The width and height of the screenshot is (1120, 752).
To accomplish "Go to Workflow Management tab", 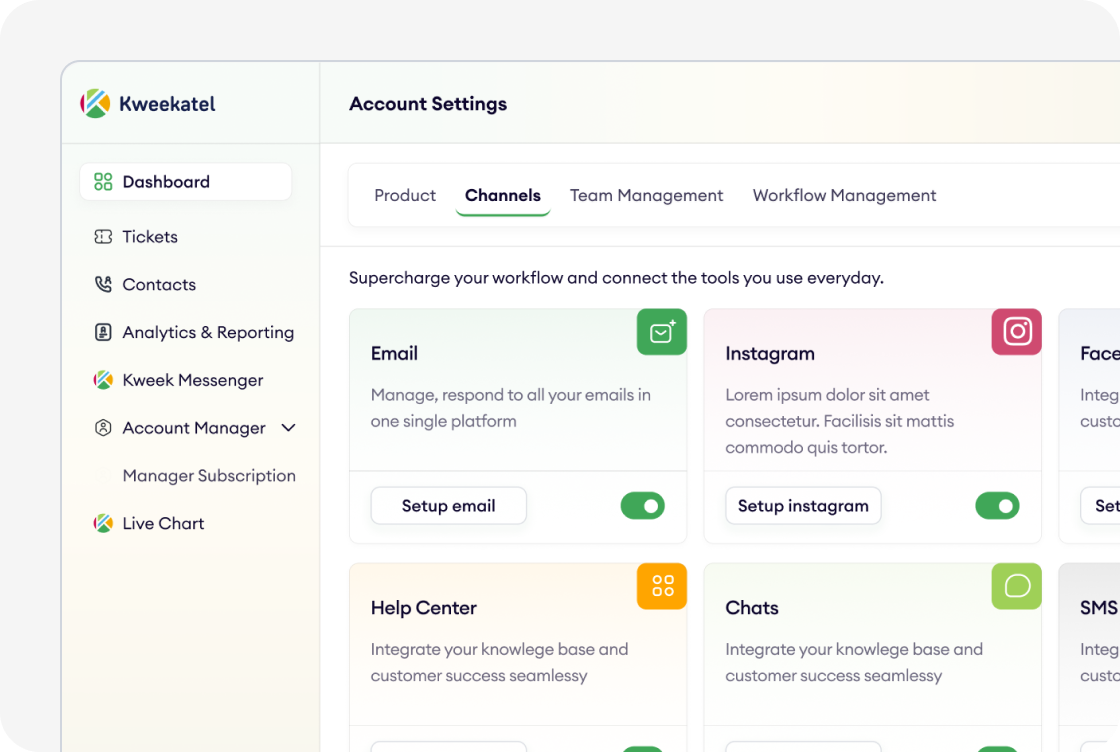I will point(844,196).
